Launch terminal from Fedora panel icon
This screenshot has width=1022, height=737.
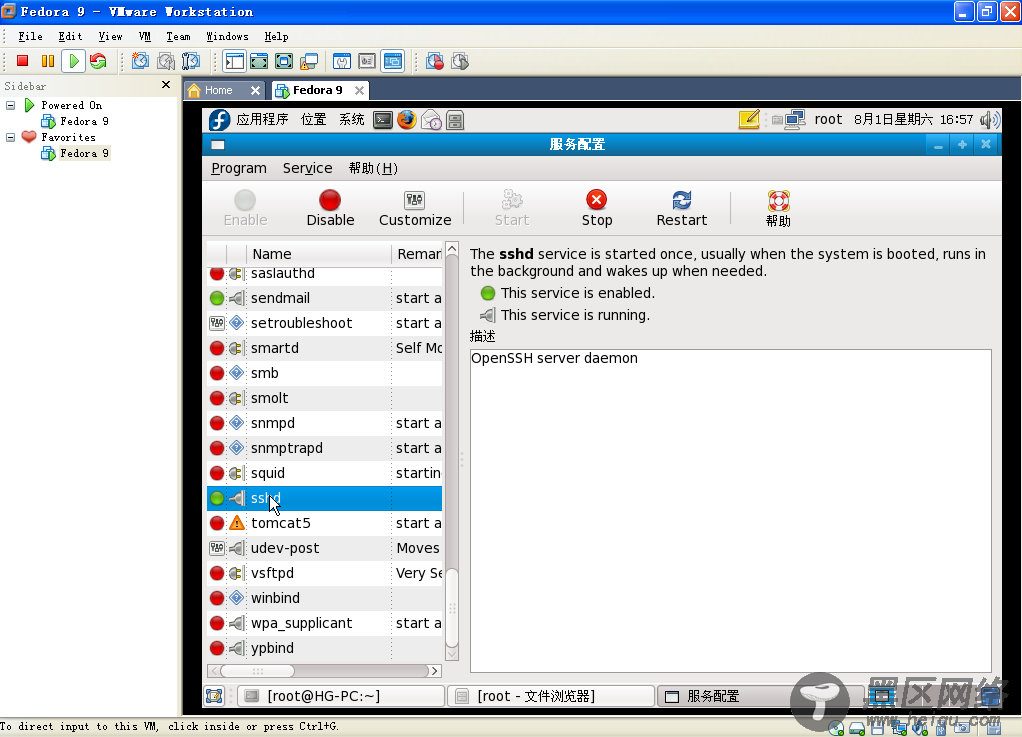[x=383, y=119]
